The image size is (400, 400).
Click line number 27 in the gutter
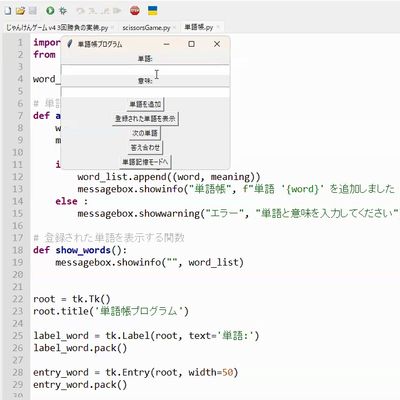pos(18,361)
